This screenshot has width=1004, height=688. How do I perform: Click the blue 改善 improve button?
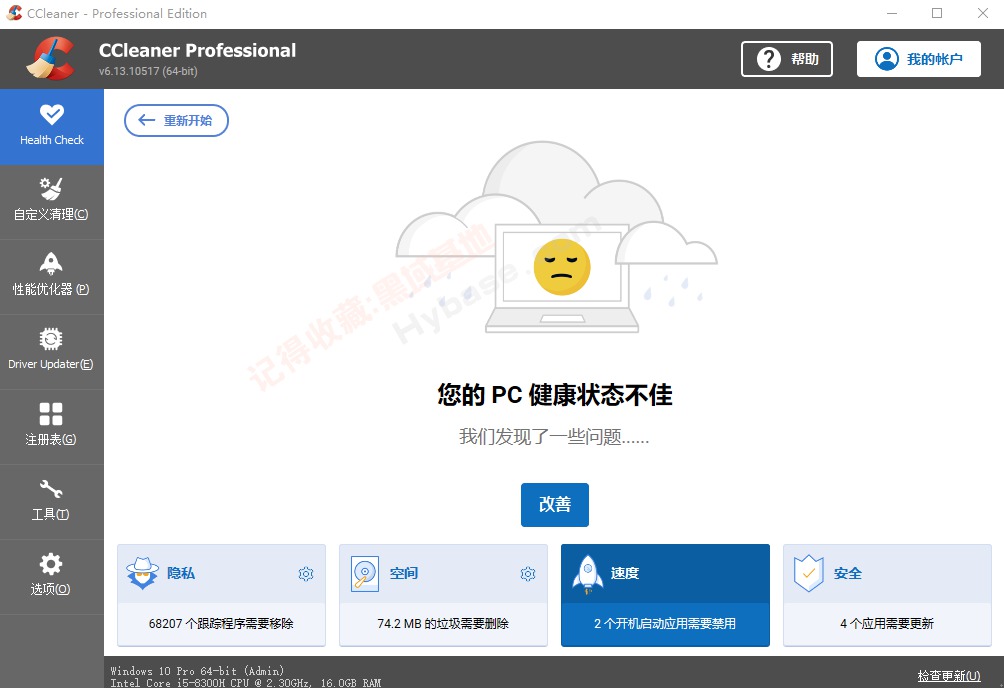tap(555, 505)
